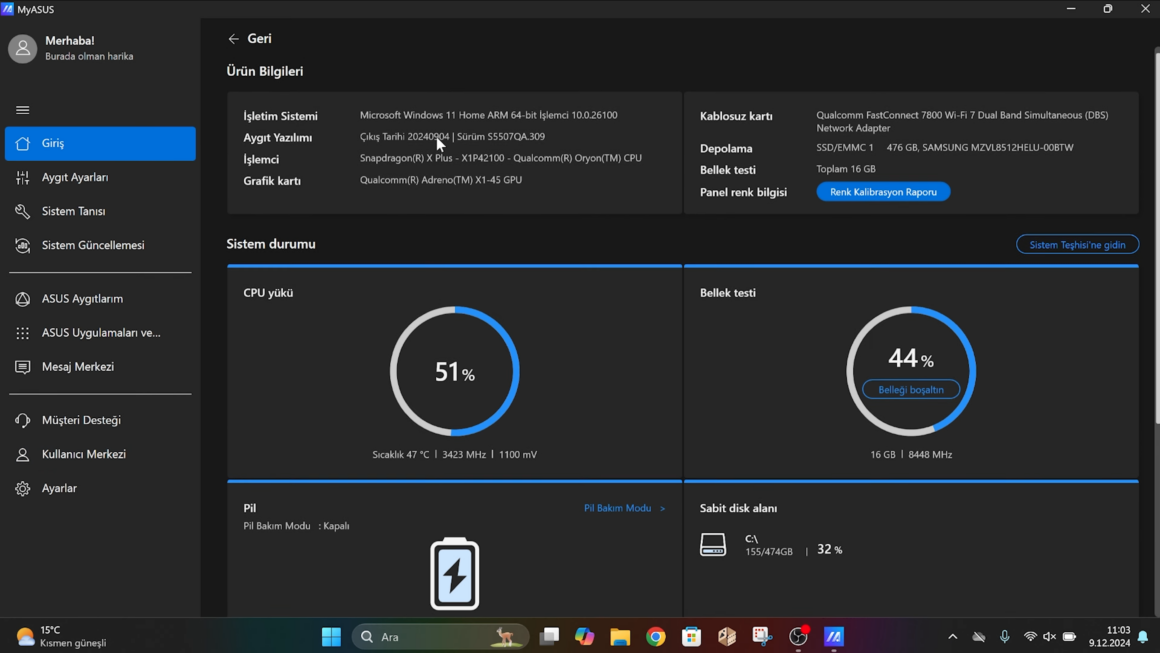Click the "16 GB | 8448 MHz" memory details
The width and height of the screenshot is (1160, 653).
click(911, 455)
